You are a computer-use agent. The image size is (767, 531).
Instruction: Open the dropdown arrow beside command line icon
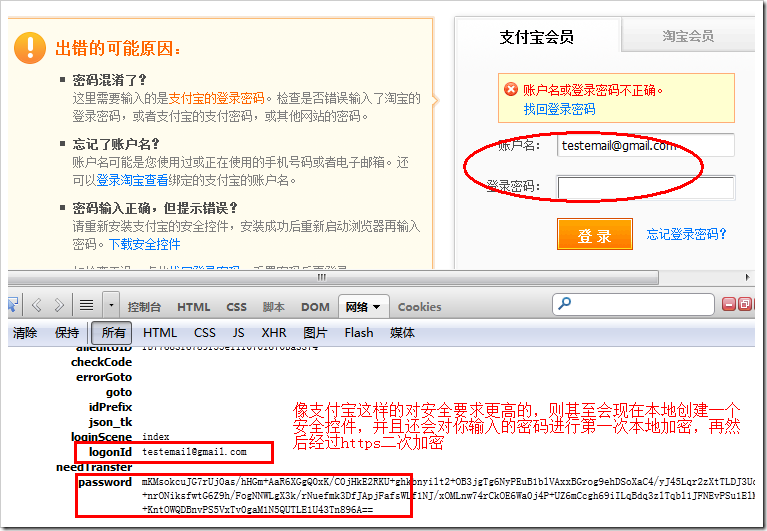coord(110,305)
